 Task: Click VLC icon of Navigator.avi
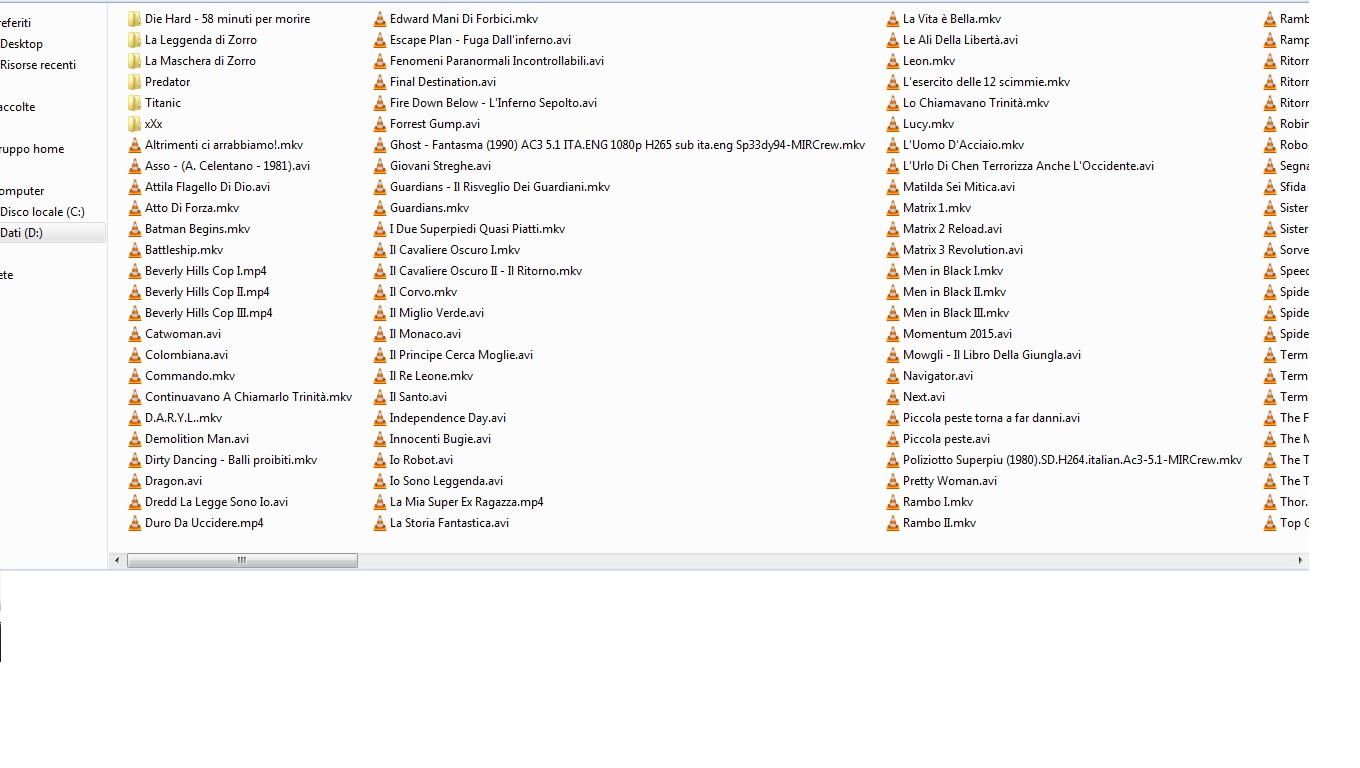point(893,376)
